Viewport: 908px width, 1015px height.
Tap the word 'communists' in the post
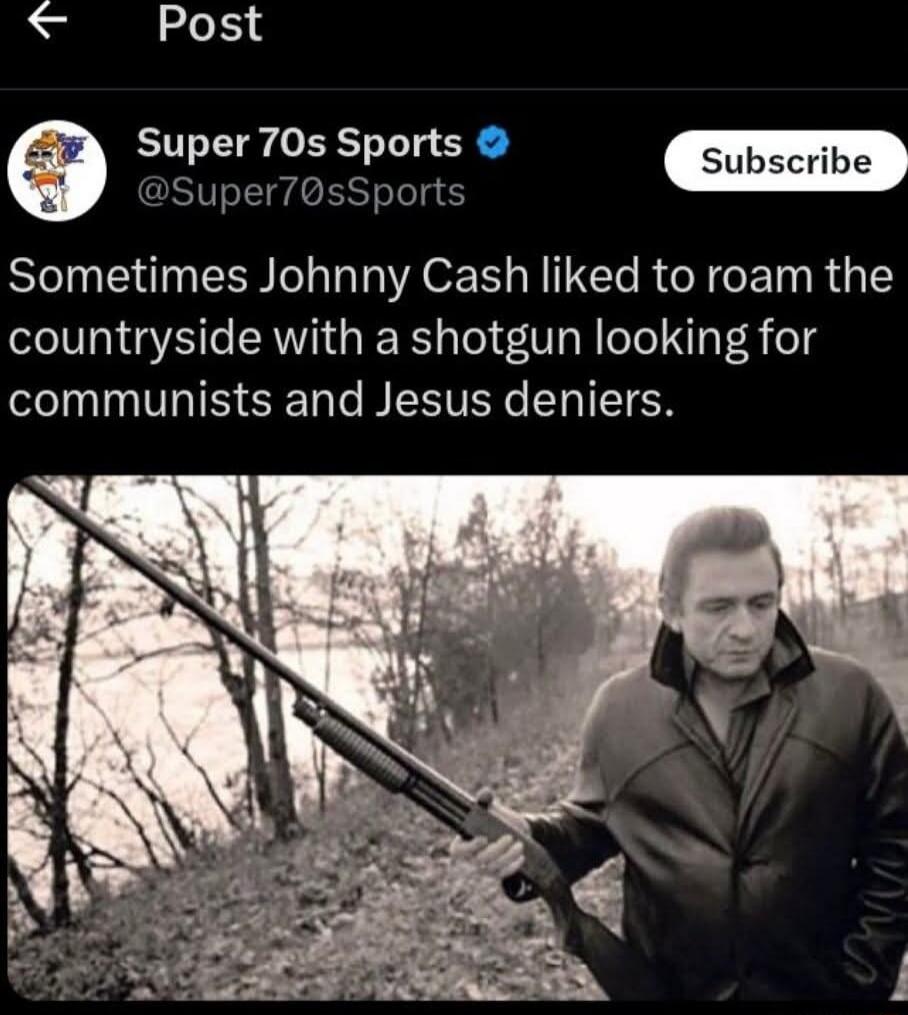pyautogui.click(x=140, y=400)
